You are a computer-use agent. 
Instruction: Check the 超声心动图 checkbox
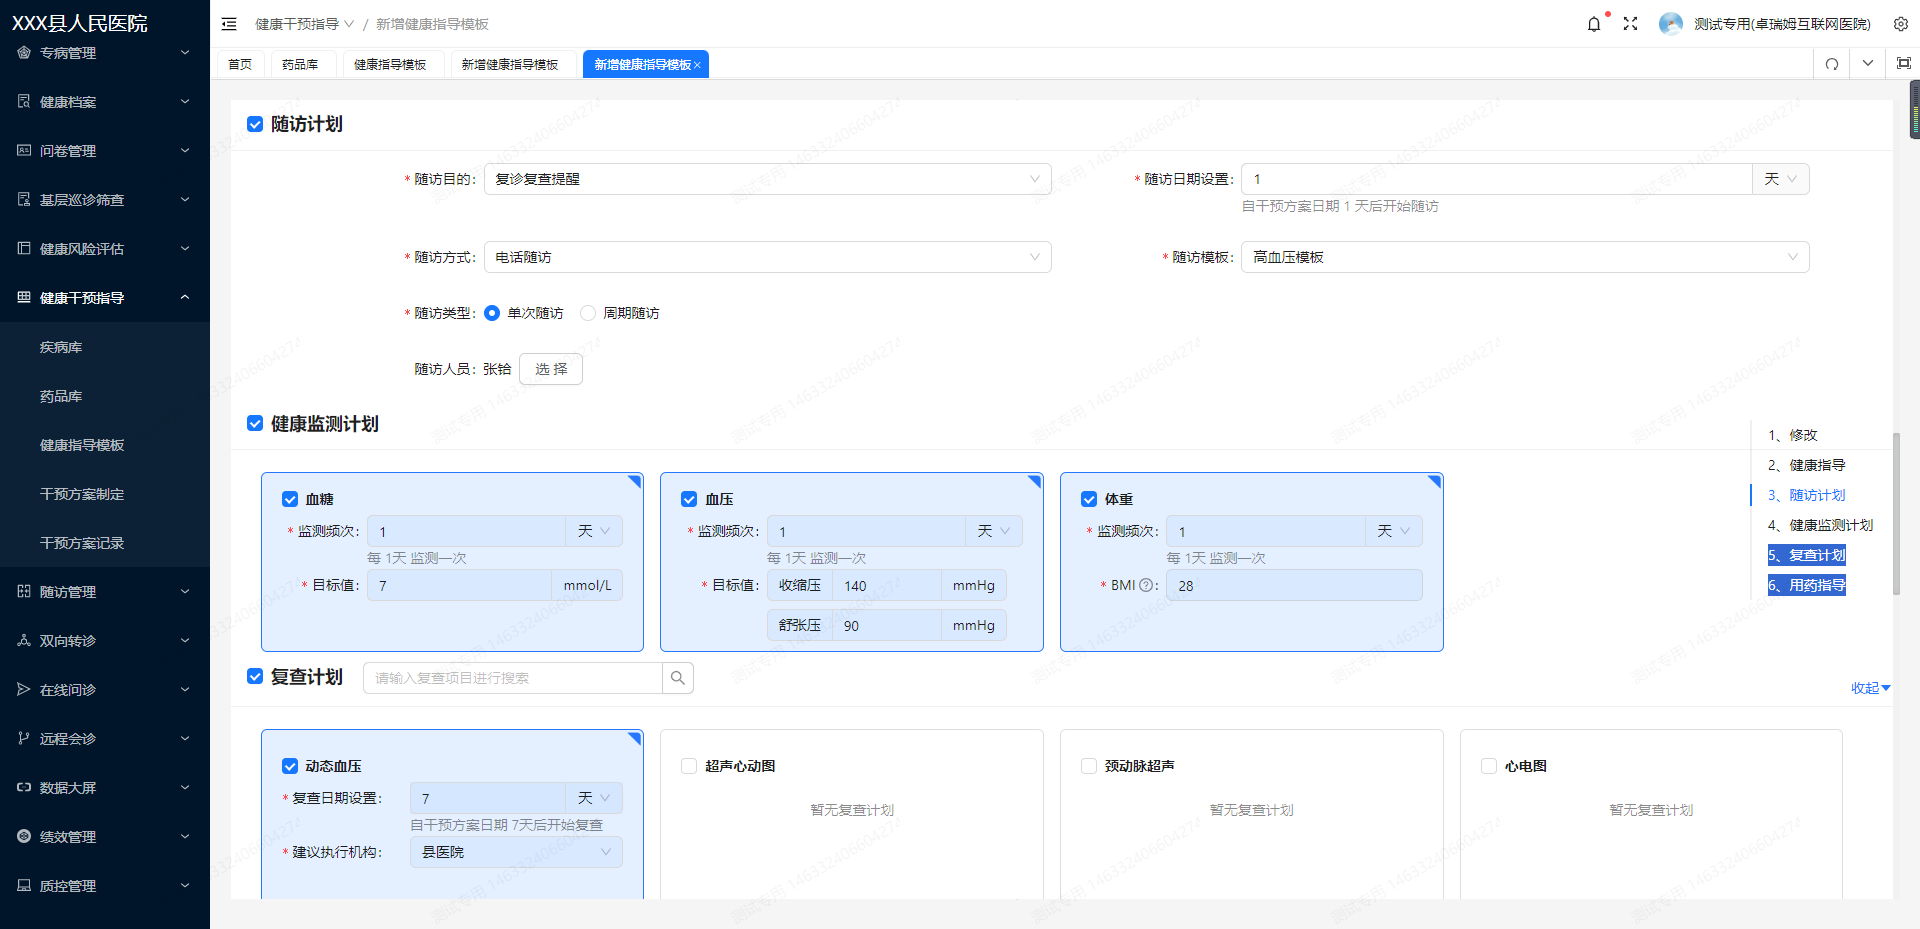(689, 766)
